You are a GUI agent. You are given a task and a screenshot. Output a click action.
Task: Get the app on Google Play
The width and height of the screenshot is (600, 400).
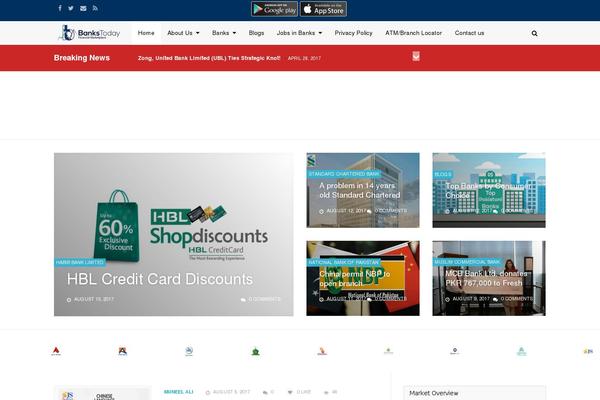(274, 9)
